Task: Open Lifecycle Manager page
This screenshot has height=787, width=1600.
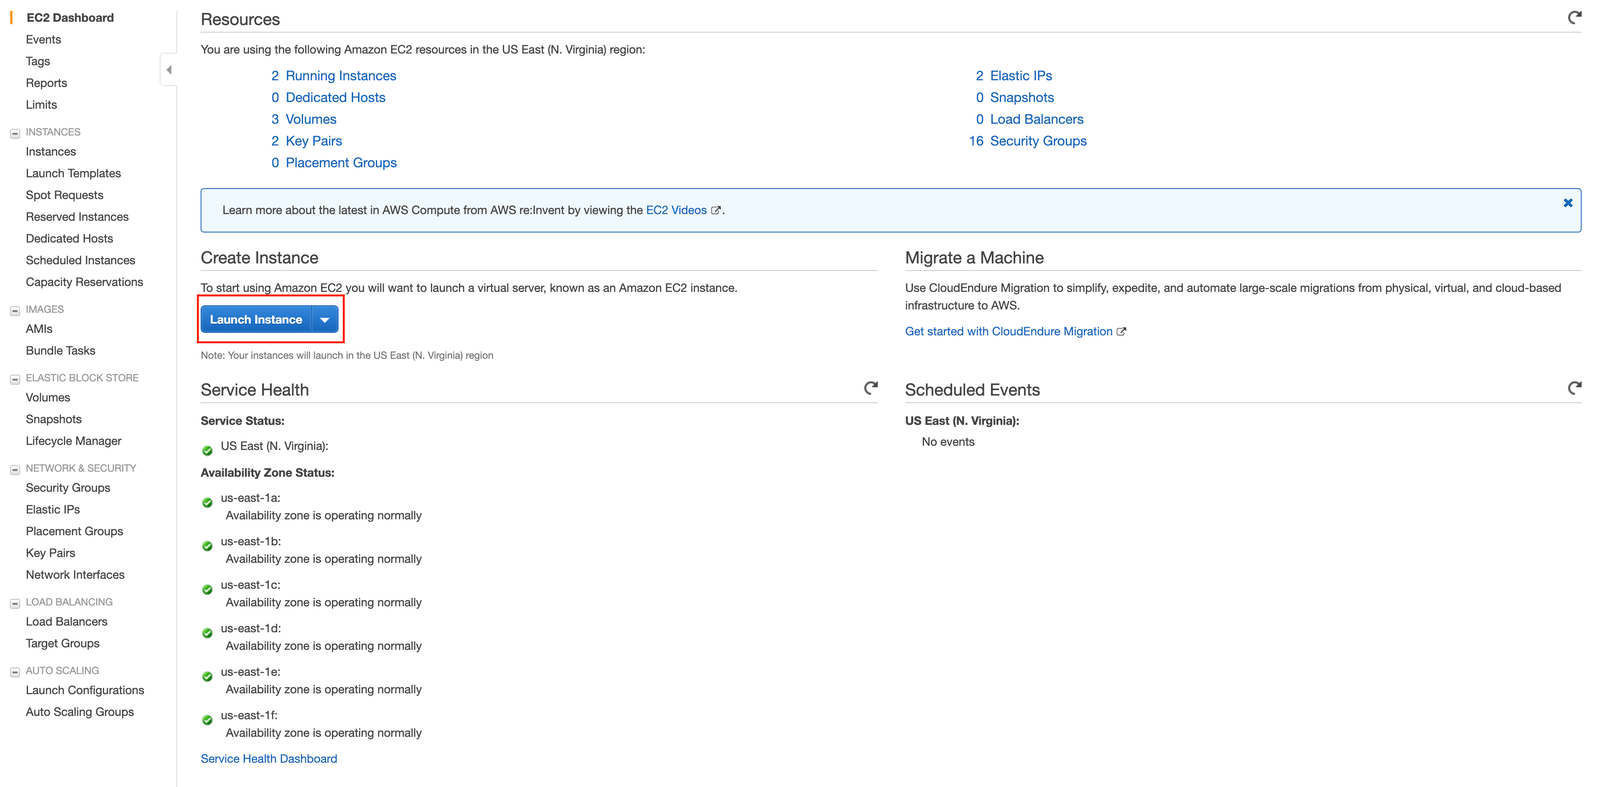Action: click(73, 441)
